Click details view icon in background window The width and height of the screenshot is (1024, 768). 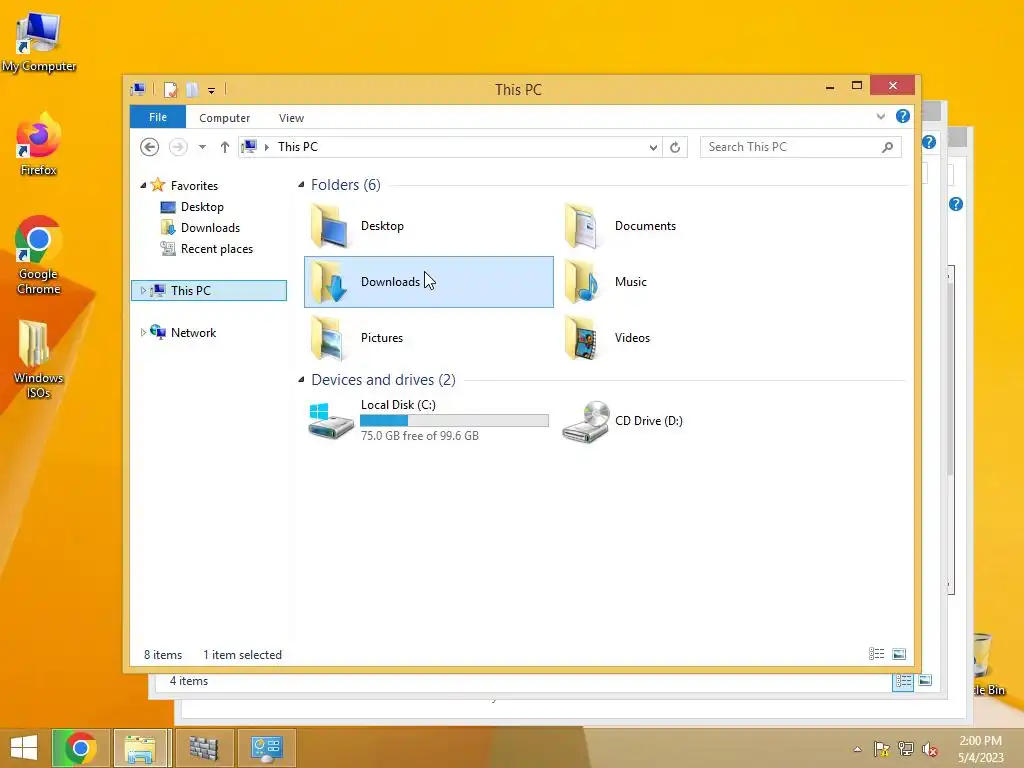pos(903,681)
